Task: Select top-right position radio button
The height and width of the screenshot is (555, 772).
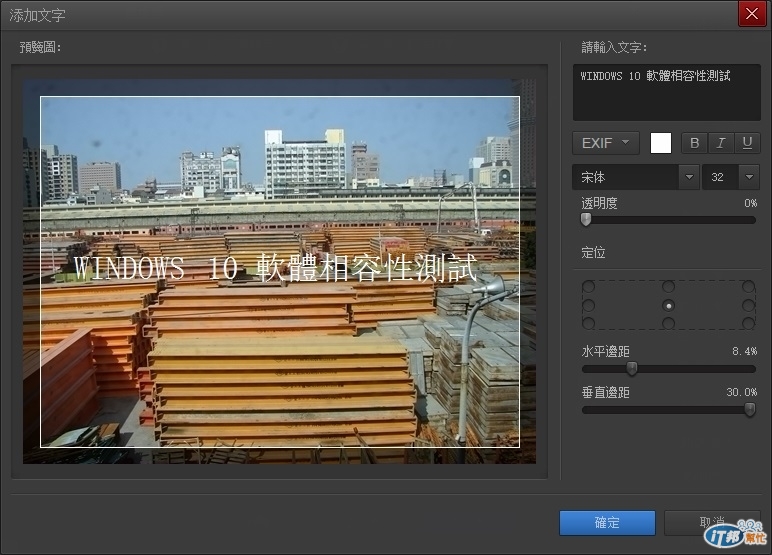Action: tap(748, 286)
